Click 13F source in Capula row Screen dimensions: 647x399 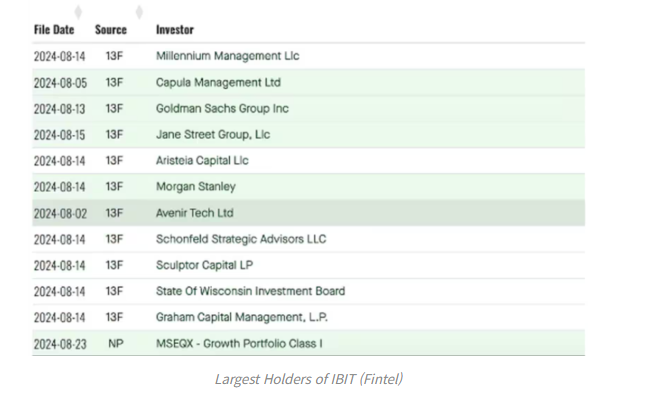pos(114,82)
